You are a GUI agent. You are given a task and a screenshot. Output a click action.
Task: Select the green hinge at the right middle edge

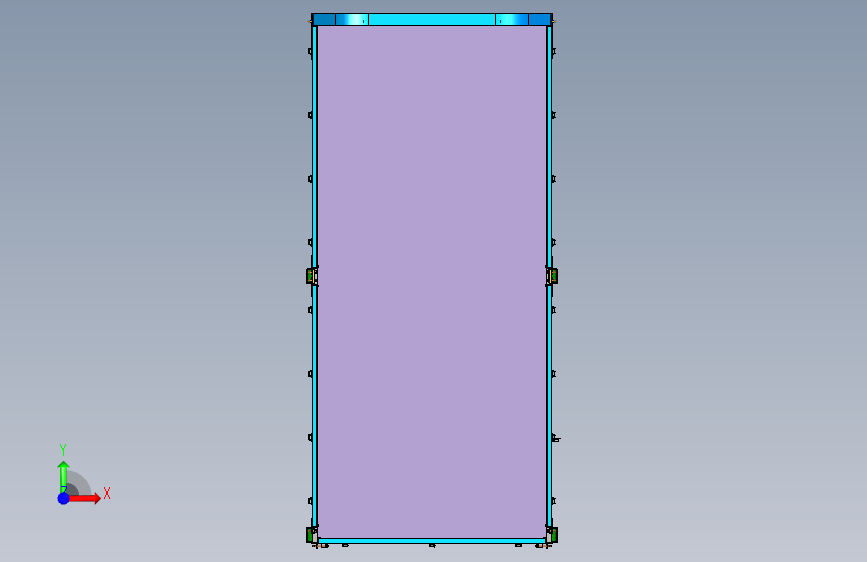click(552, 275)
